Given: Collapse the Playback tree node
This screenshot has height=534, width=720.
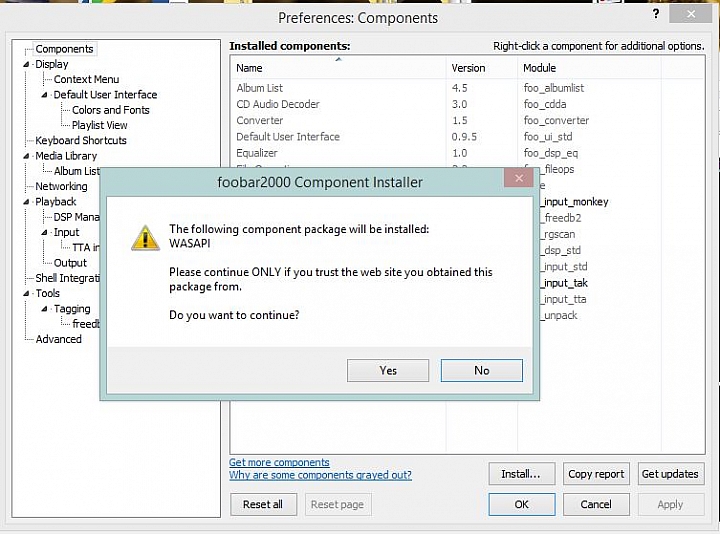Looking at the screenshot, I should pyautogui.click(x=26, y=202).
